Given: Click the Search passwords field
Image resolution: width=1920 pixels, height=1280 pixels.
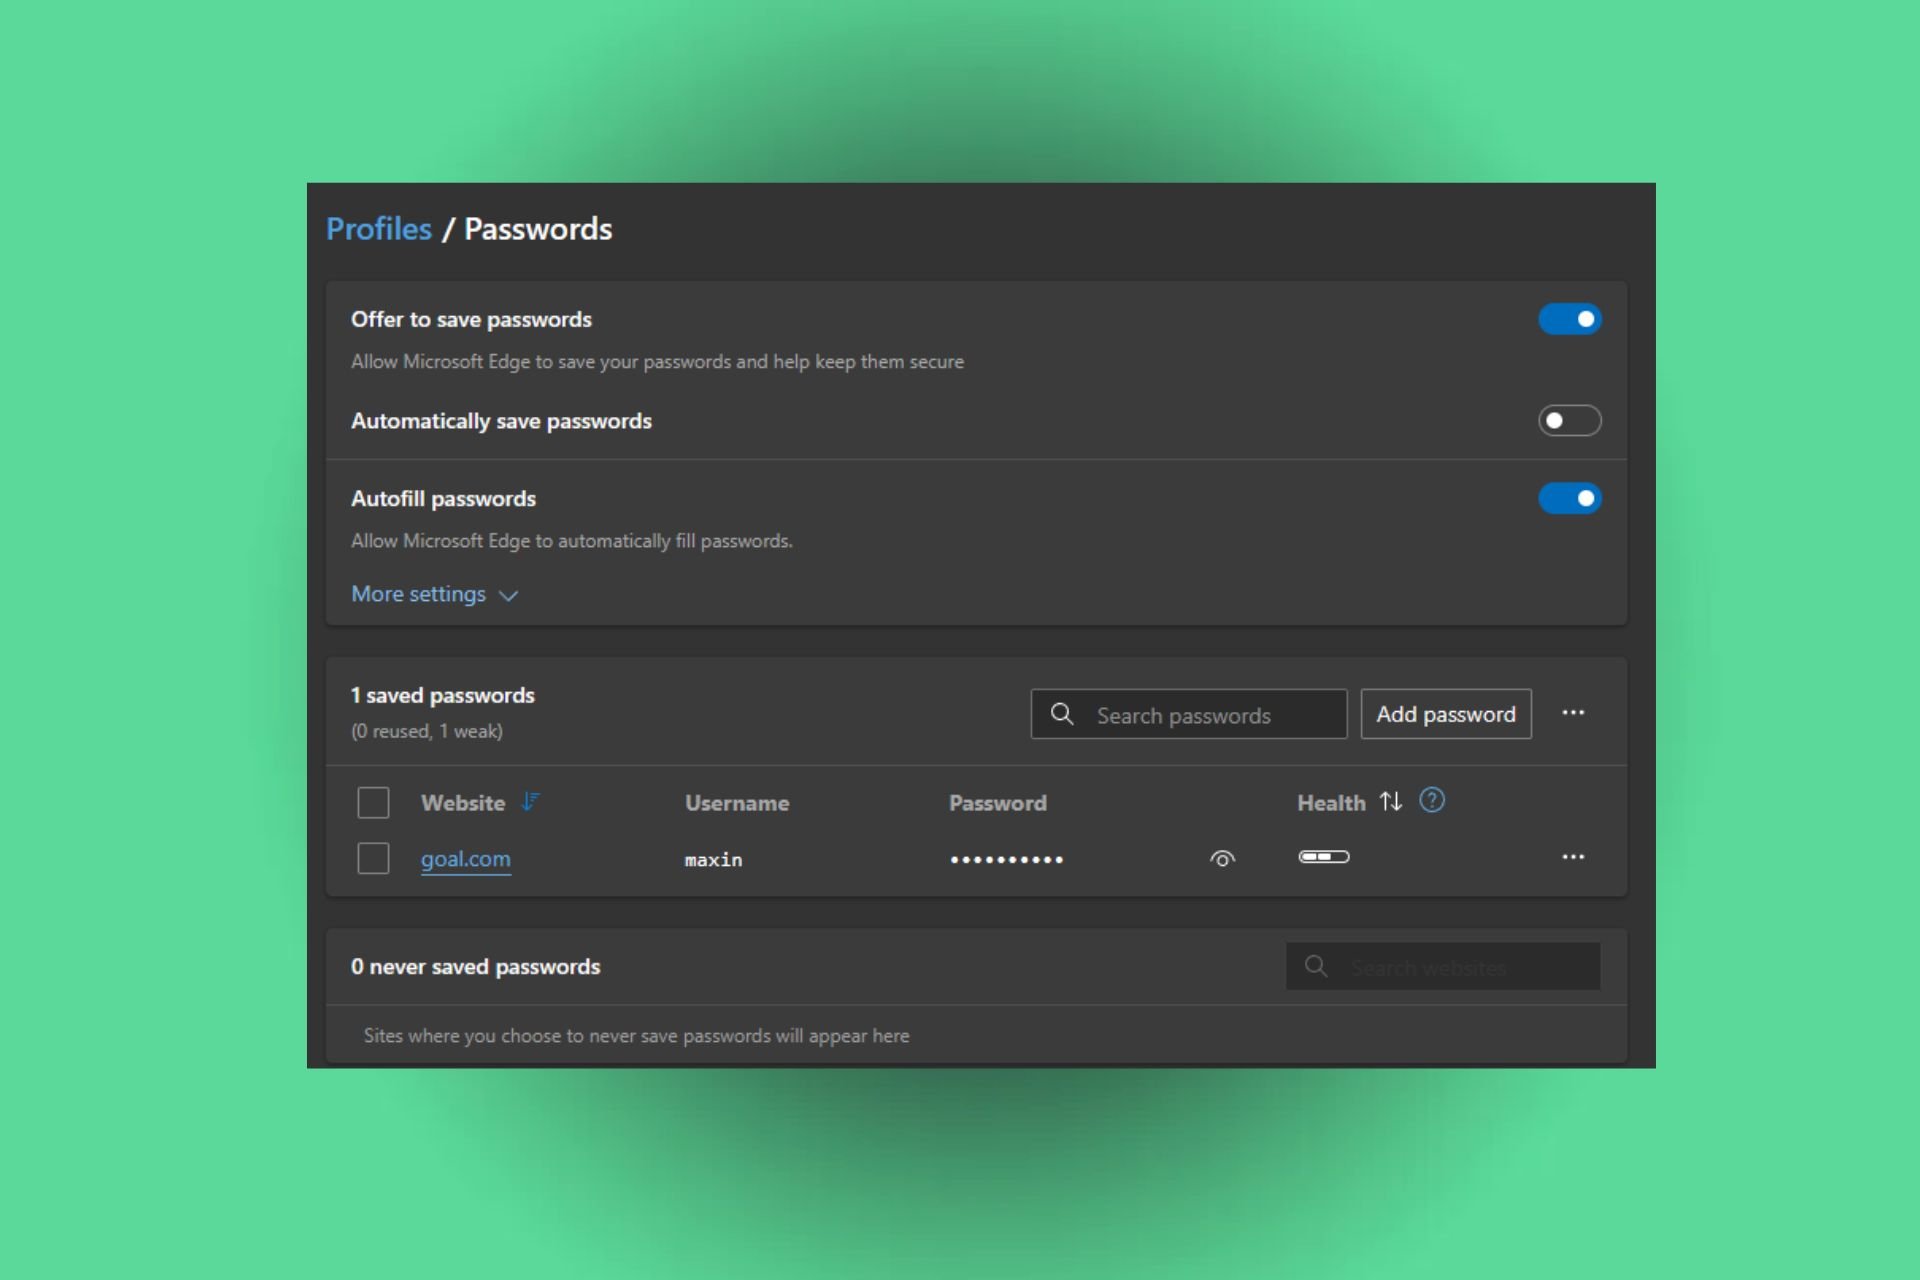Looking at the screenshot, I should click(1189, 714).
